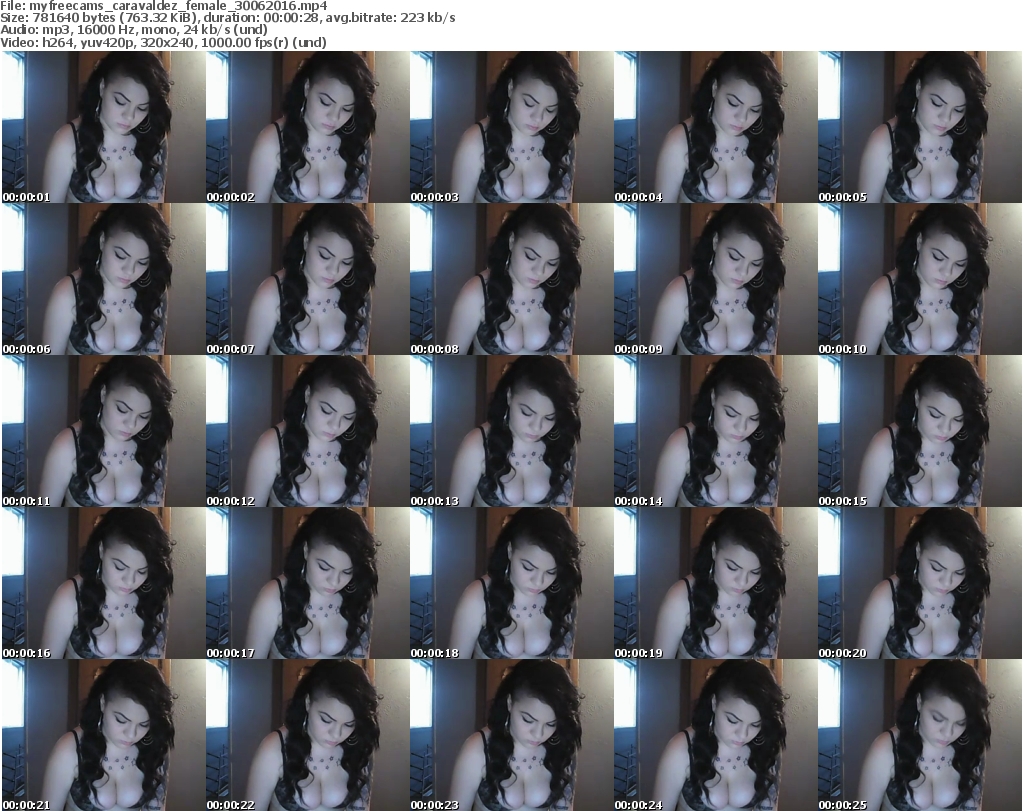Choose the snapshot at 00:00:21
Screen dimensions: 1024x811
(x=103, y=735)
